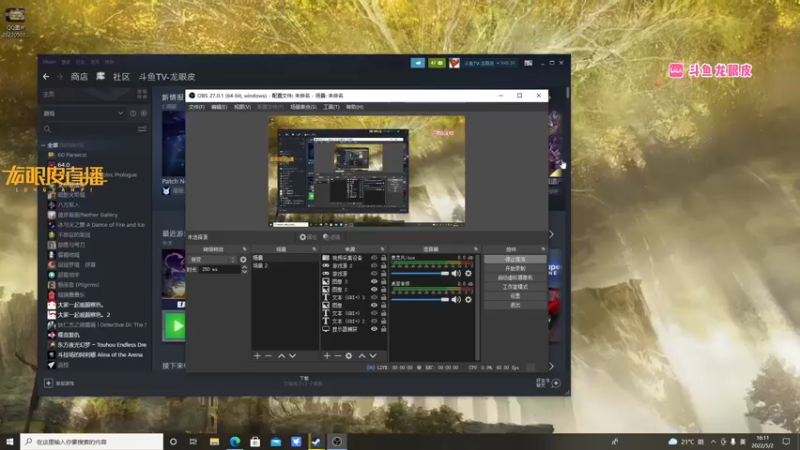This screenshot has width=800, height=450.
Task: Mute the 麦克风/Aux audio channel
Action: (x=456, y=273)
